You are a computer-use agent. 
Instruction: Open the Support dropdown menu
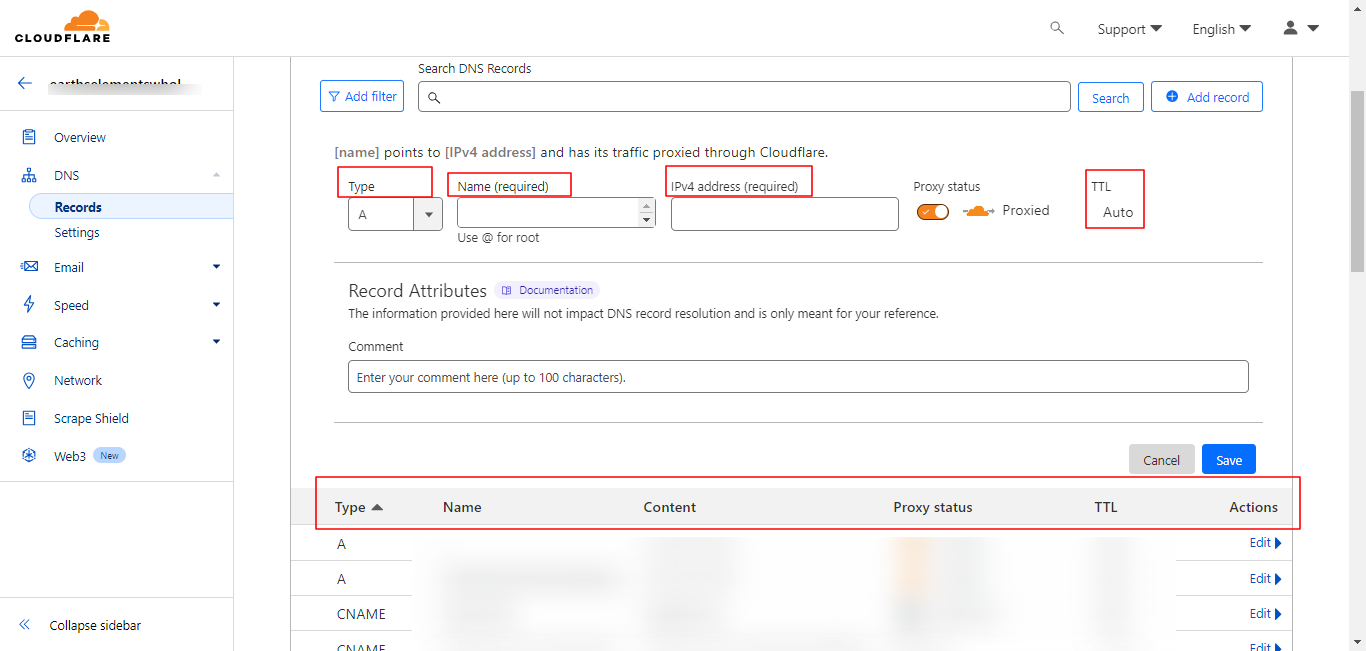pos(1129,29)
